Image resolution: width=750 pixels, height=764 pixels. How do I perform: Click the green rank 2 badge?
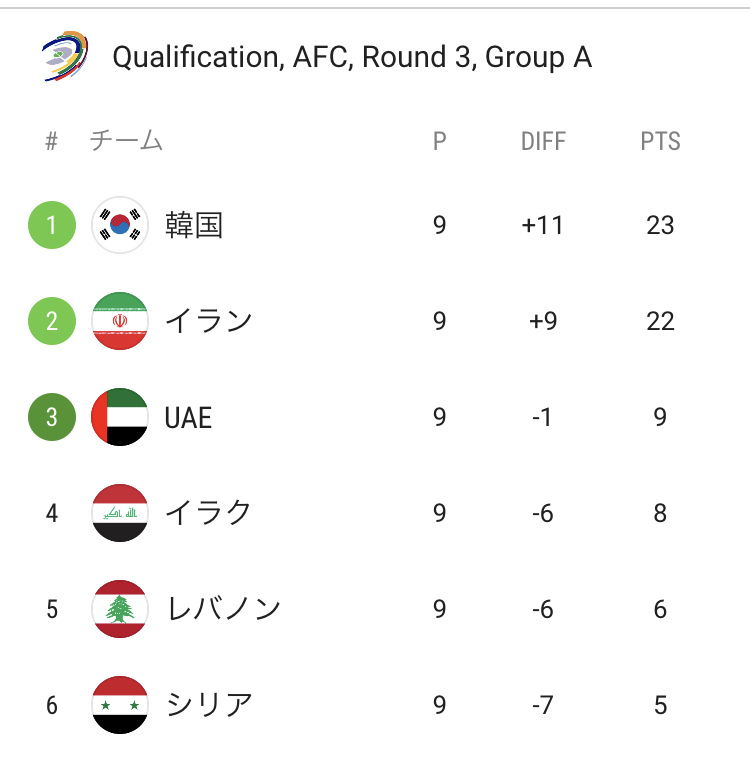[52, 321]
